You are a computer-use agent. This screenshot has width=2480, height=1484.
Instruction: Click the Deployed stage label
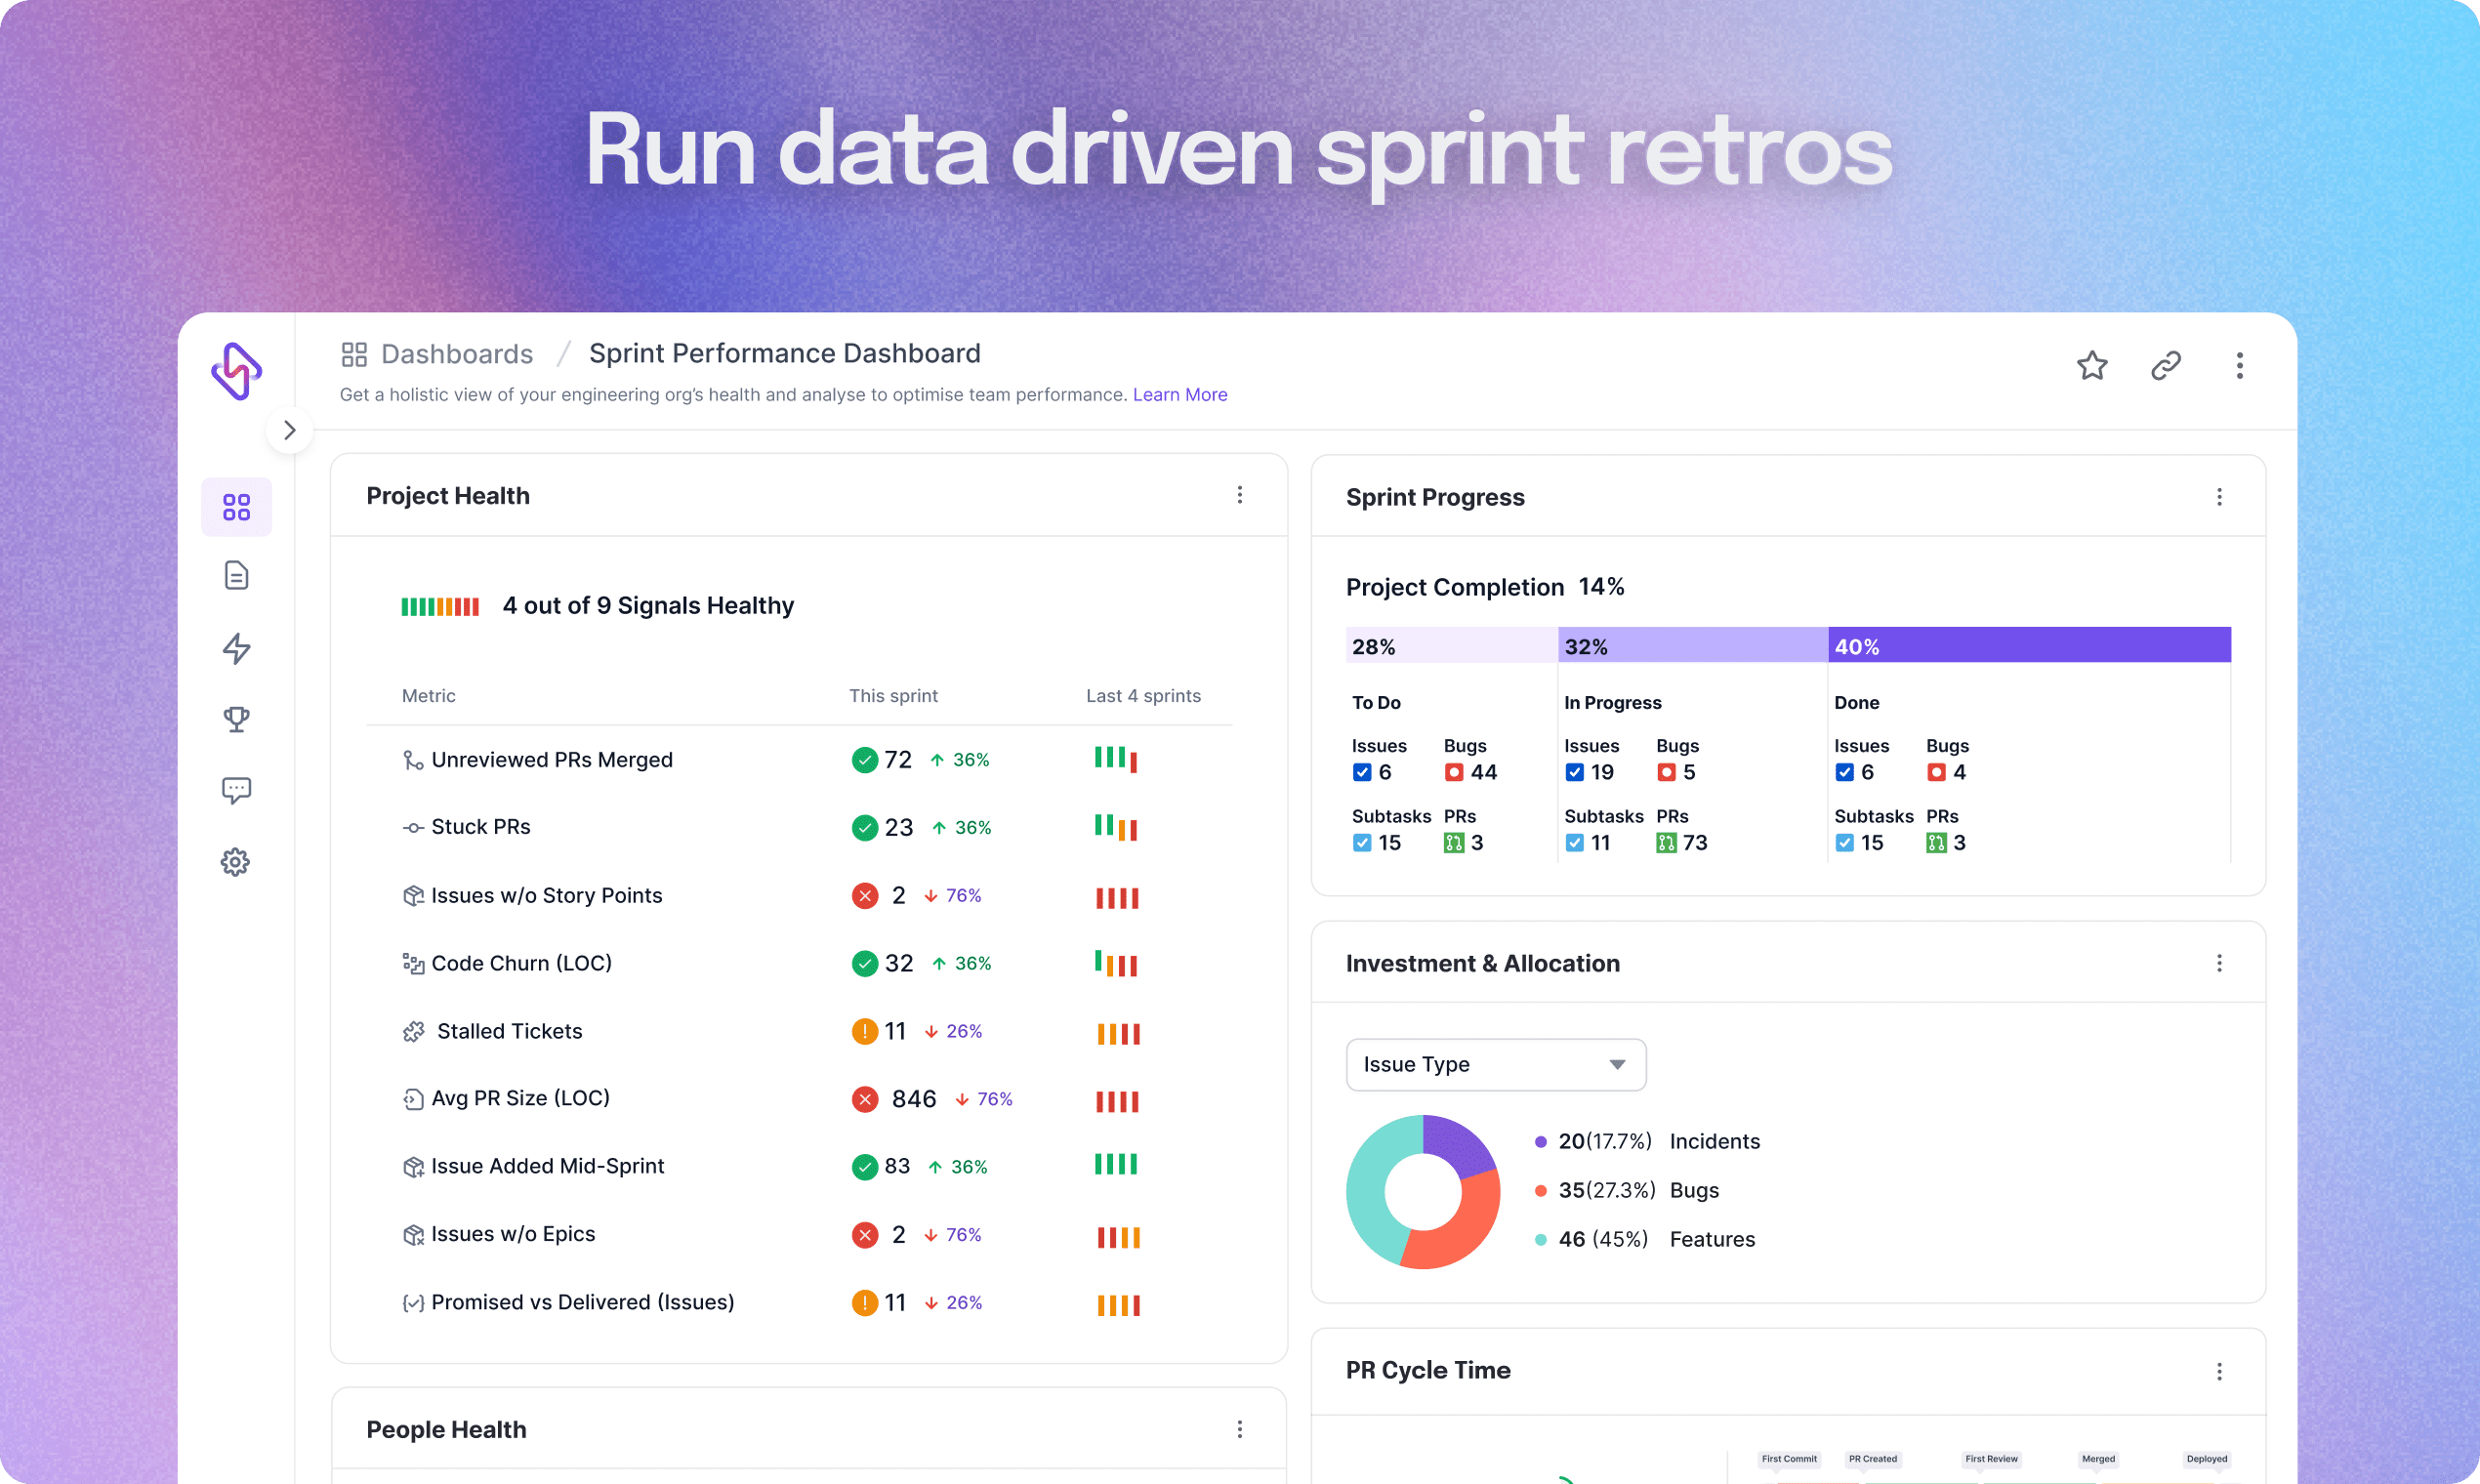tap(2206, 1459)
